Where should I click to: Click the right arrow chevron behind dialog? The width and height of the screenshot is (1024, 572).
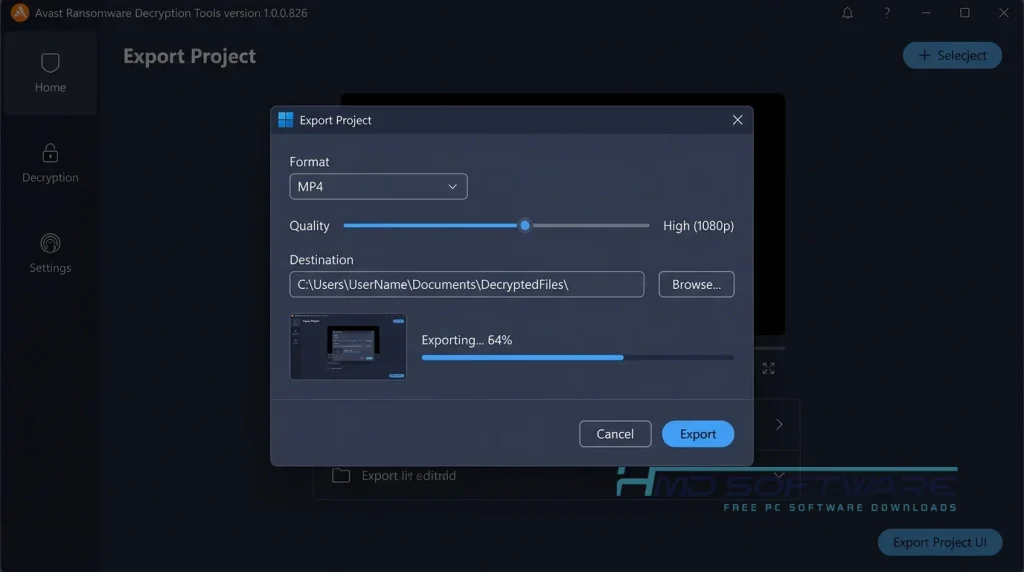[778, 424]
